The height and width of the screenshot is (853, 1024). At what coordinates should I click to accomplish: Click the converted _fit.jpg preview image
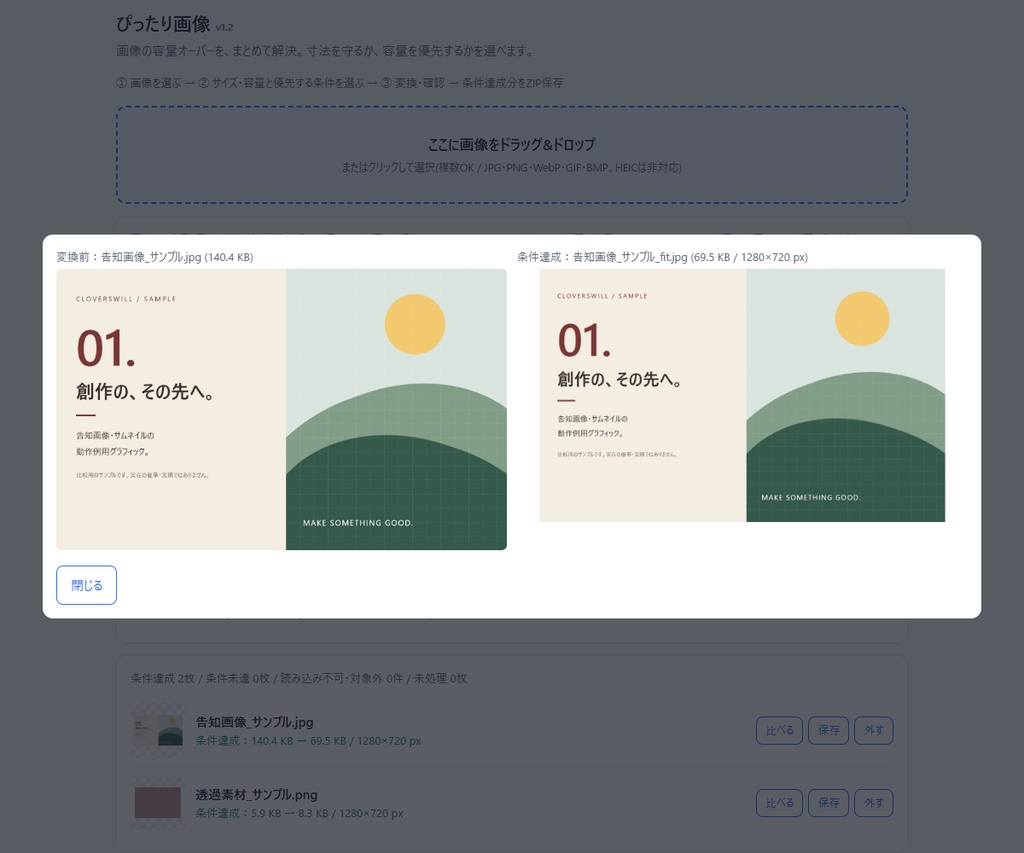click(x=742, y=395)
